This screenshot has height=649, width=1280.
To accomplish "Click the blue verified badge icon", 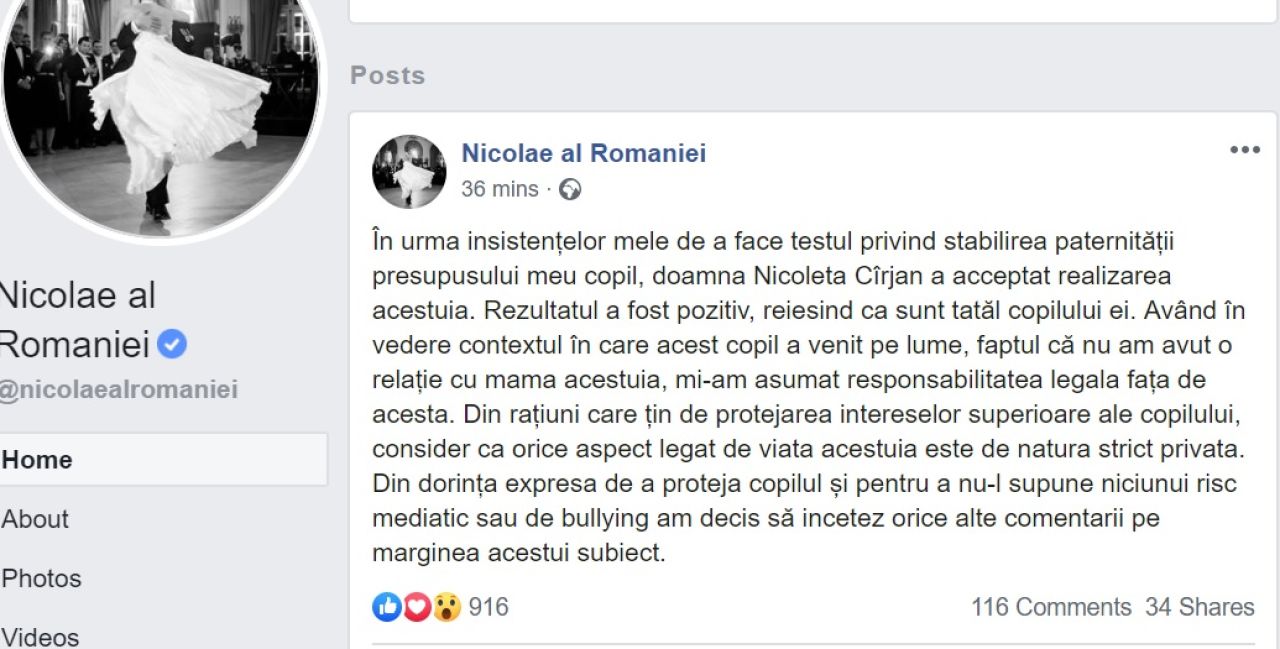I will [x=173, y=345].
